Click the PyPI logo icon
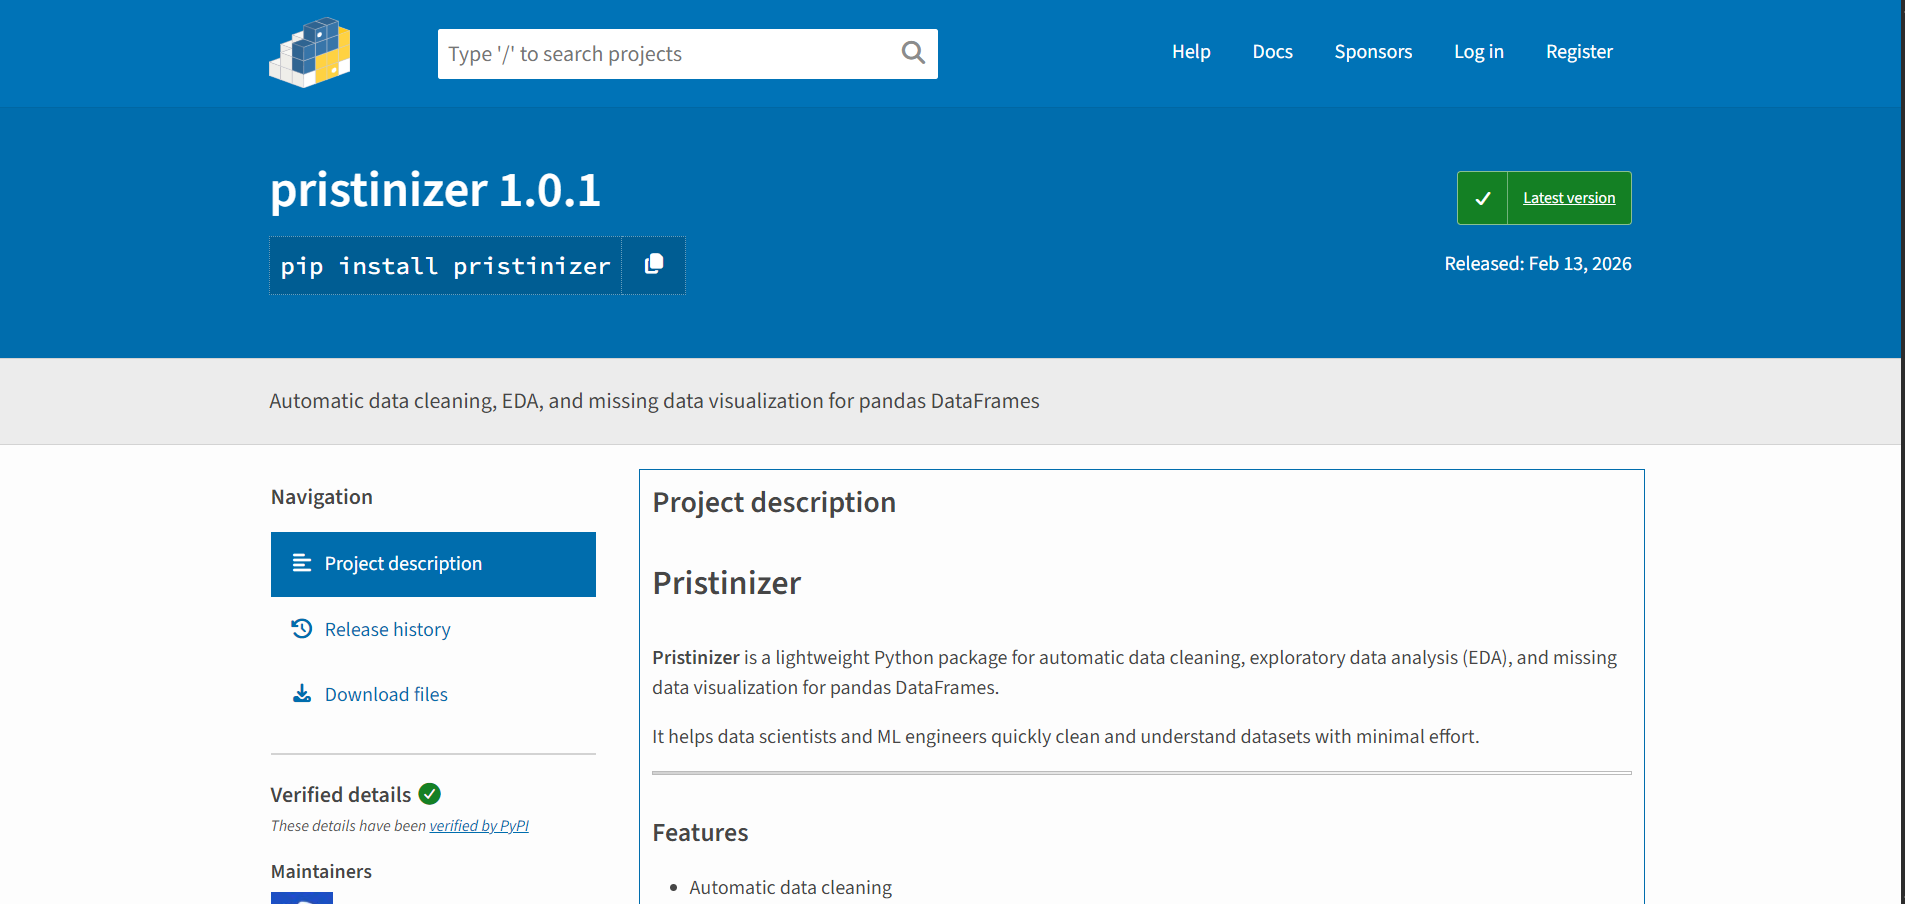This screenshot has width=1905, height=904. [x=310, y=53]
